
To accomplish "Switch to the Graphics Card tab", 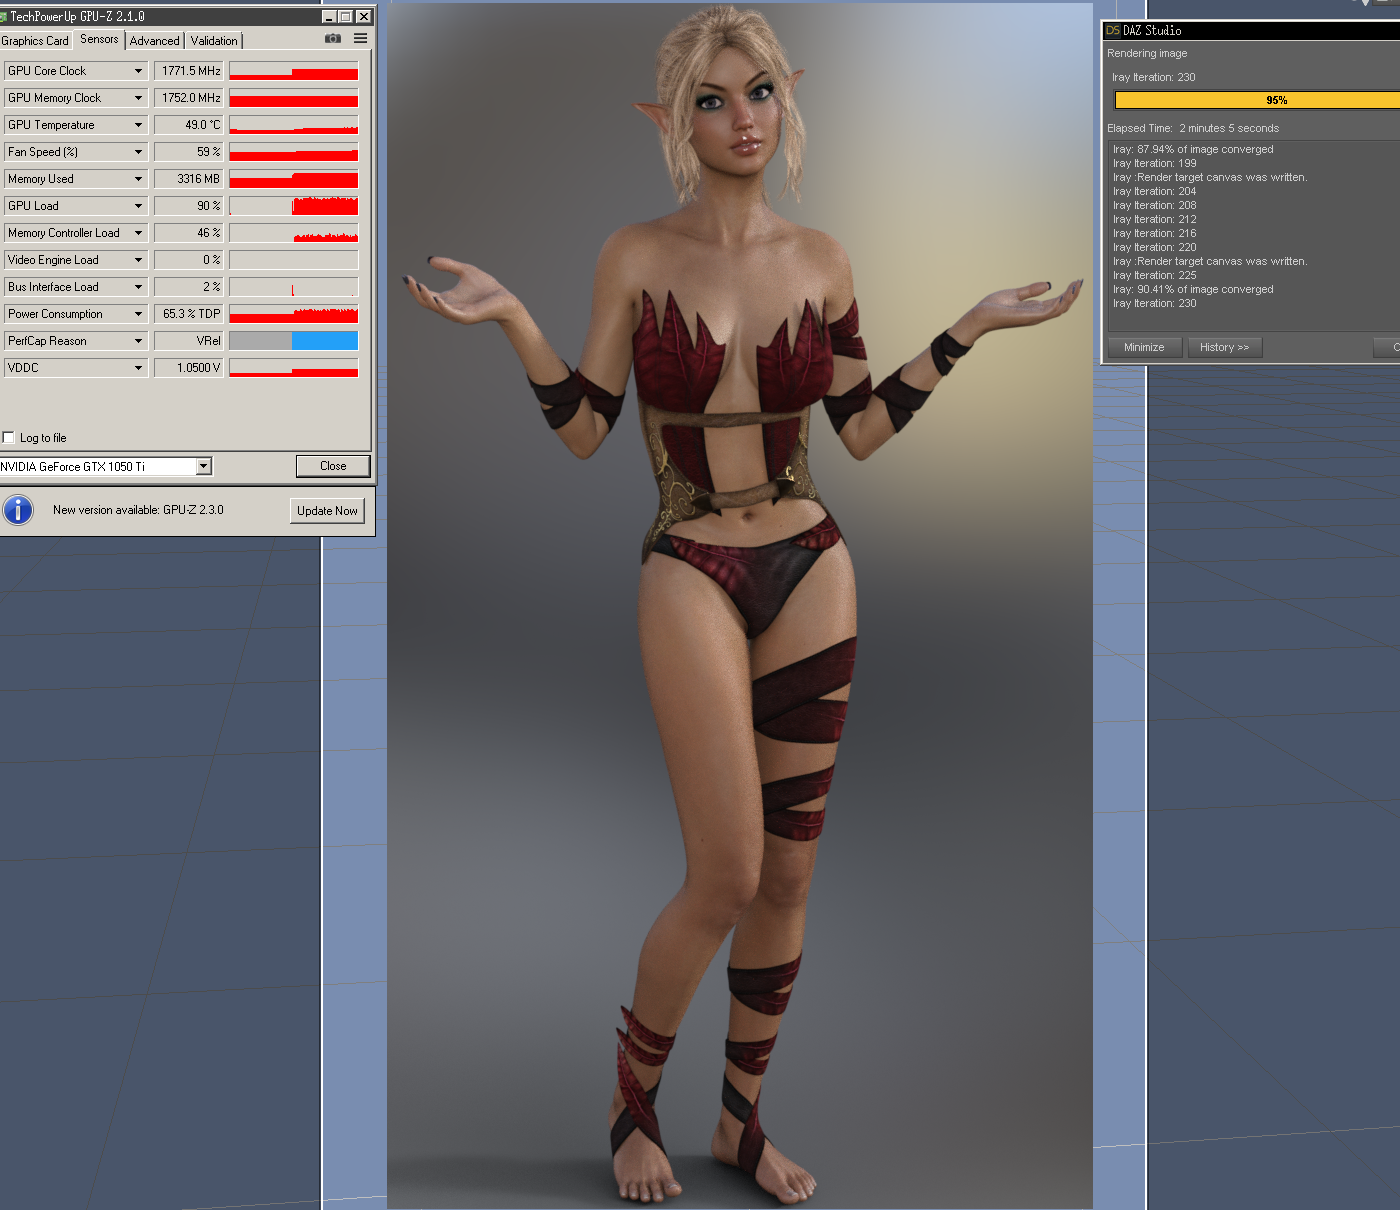I will [x=35, y=41].
